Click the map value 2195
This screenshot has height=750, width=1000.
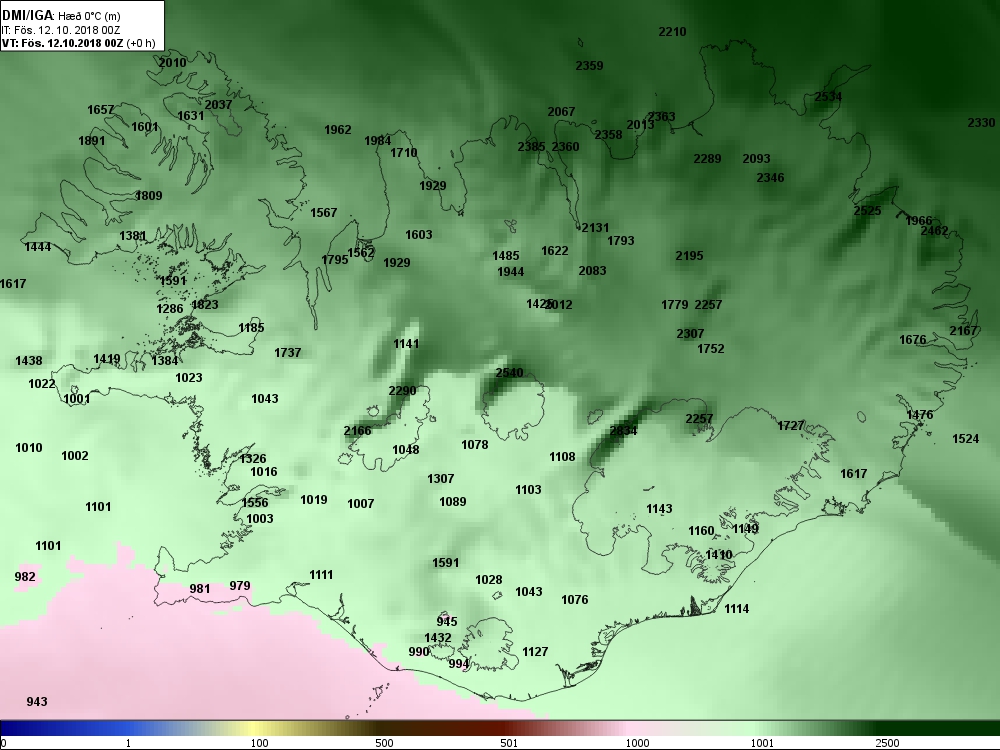tap(689, 255)
